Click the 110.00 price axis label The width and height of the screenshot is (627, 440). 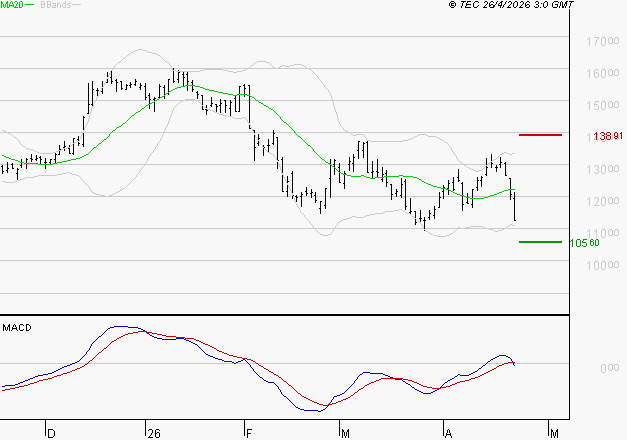coord(603,233)
